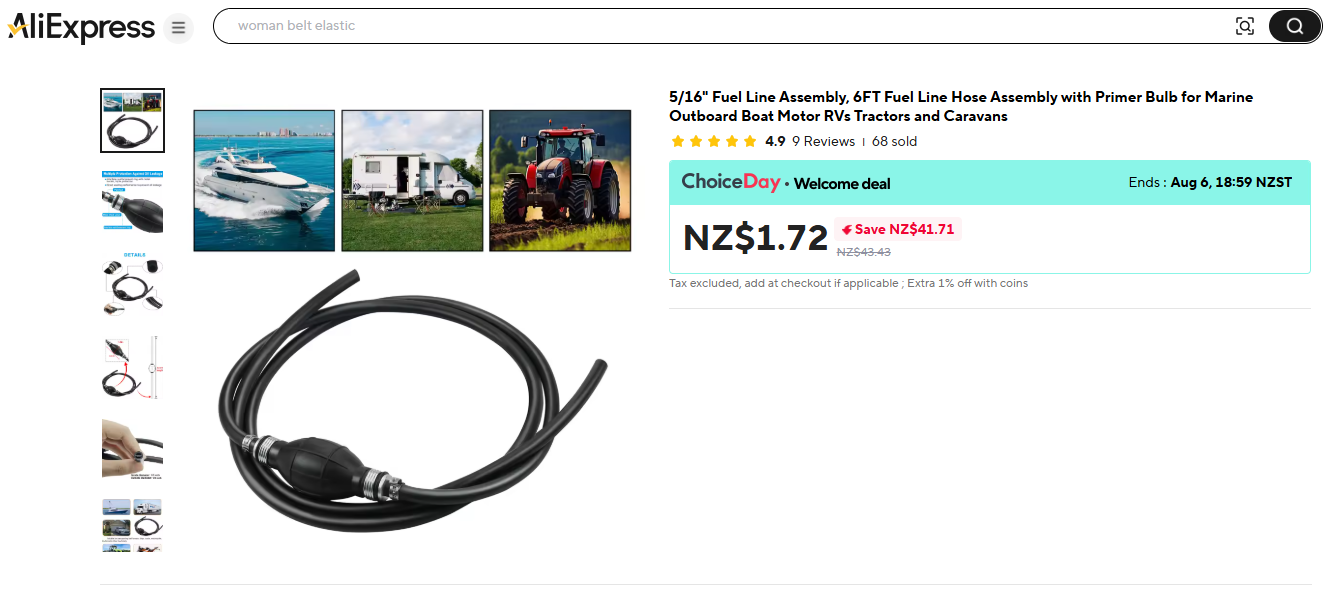Open the 9 Reviews link
Screen dimensions: 1326x603
[x=823, y=141]
